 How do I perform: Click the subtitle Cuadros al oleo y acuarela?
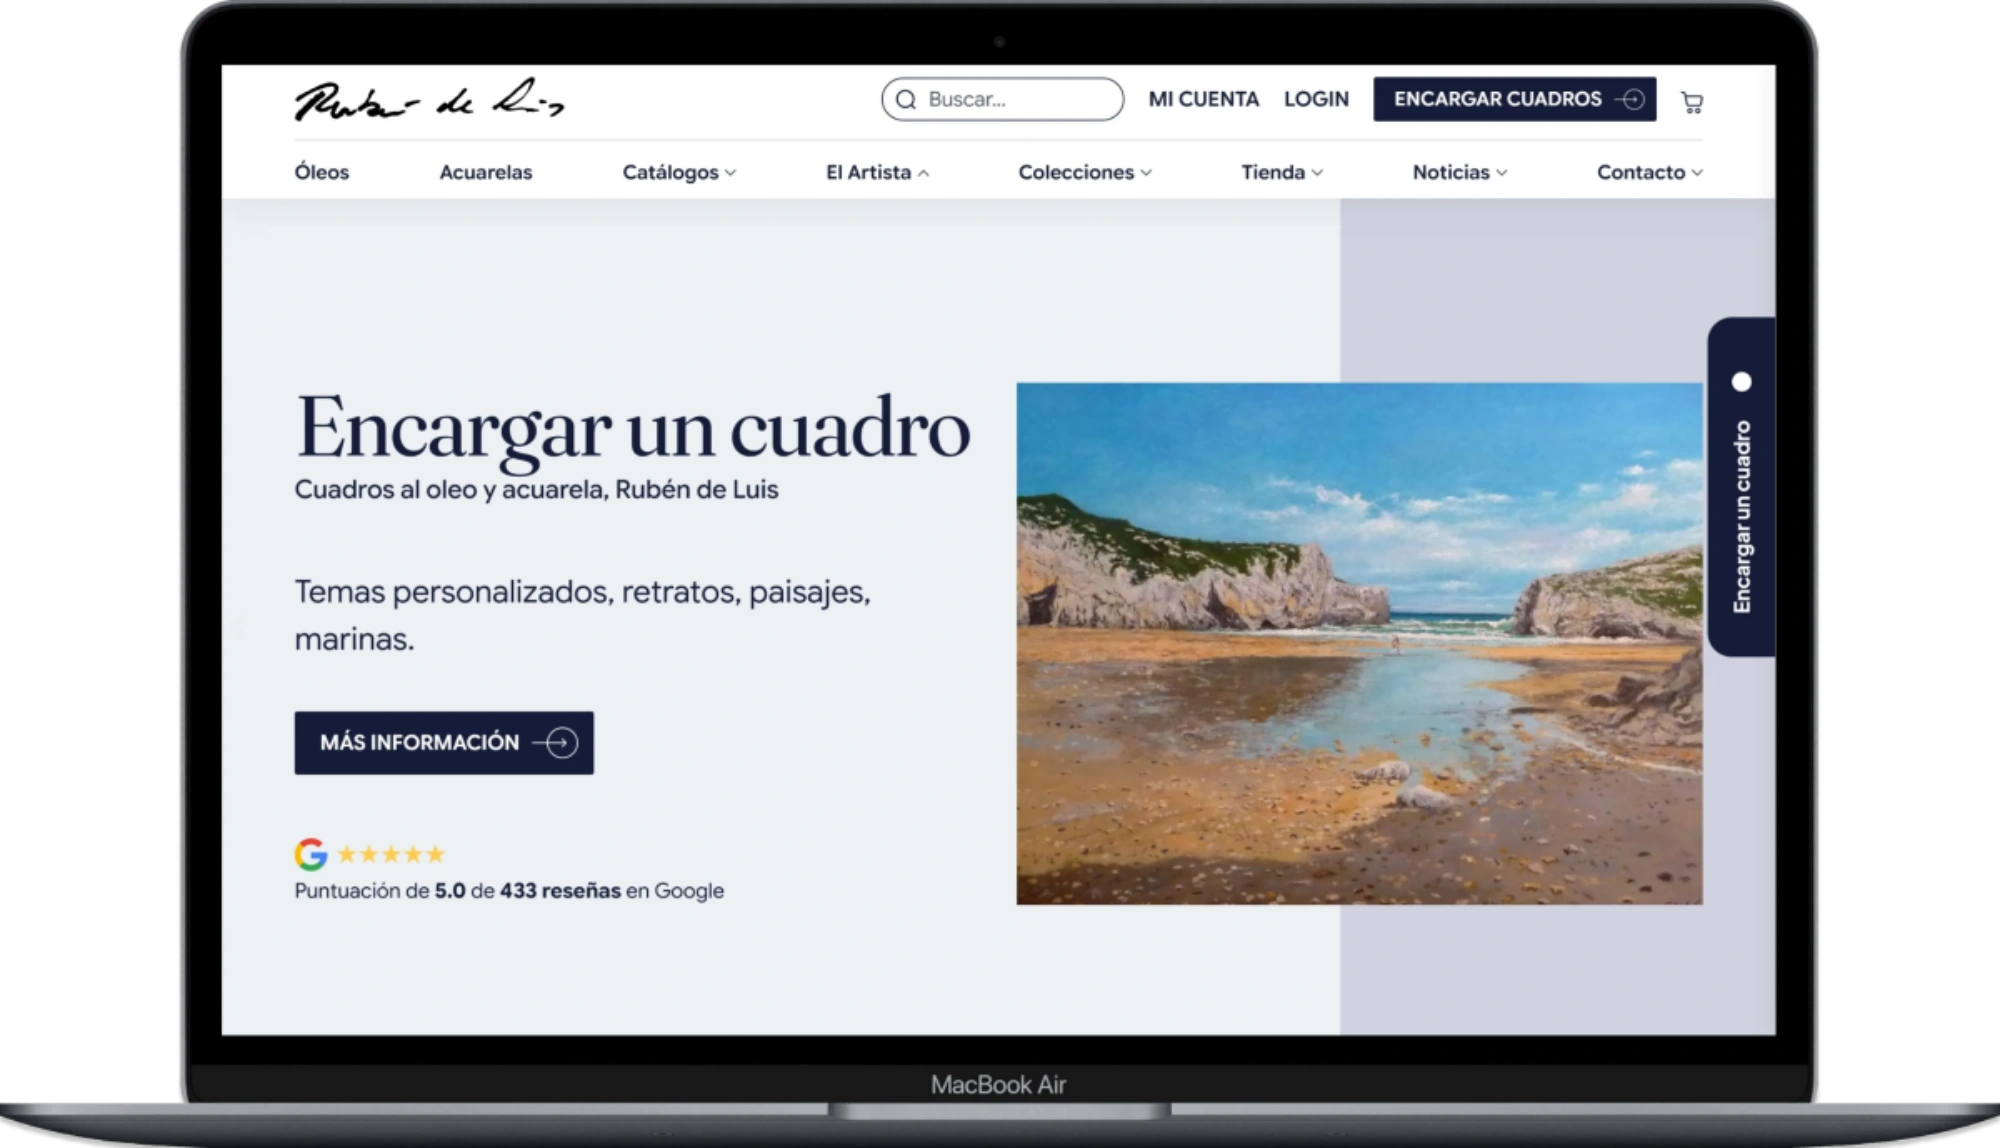tap(536, 490)
